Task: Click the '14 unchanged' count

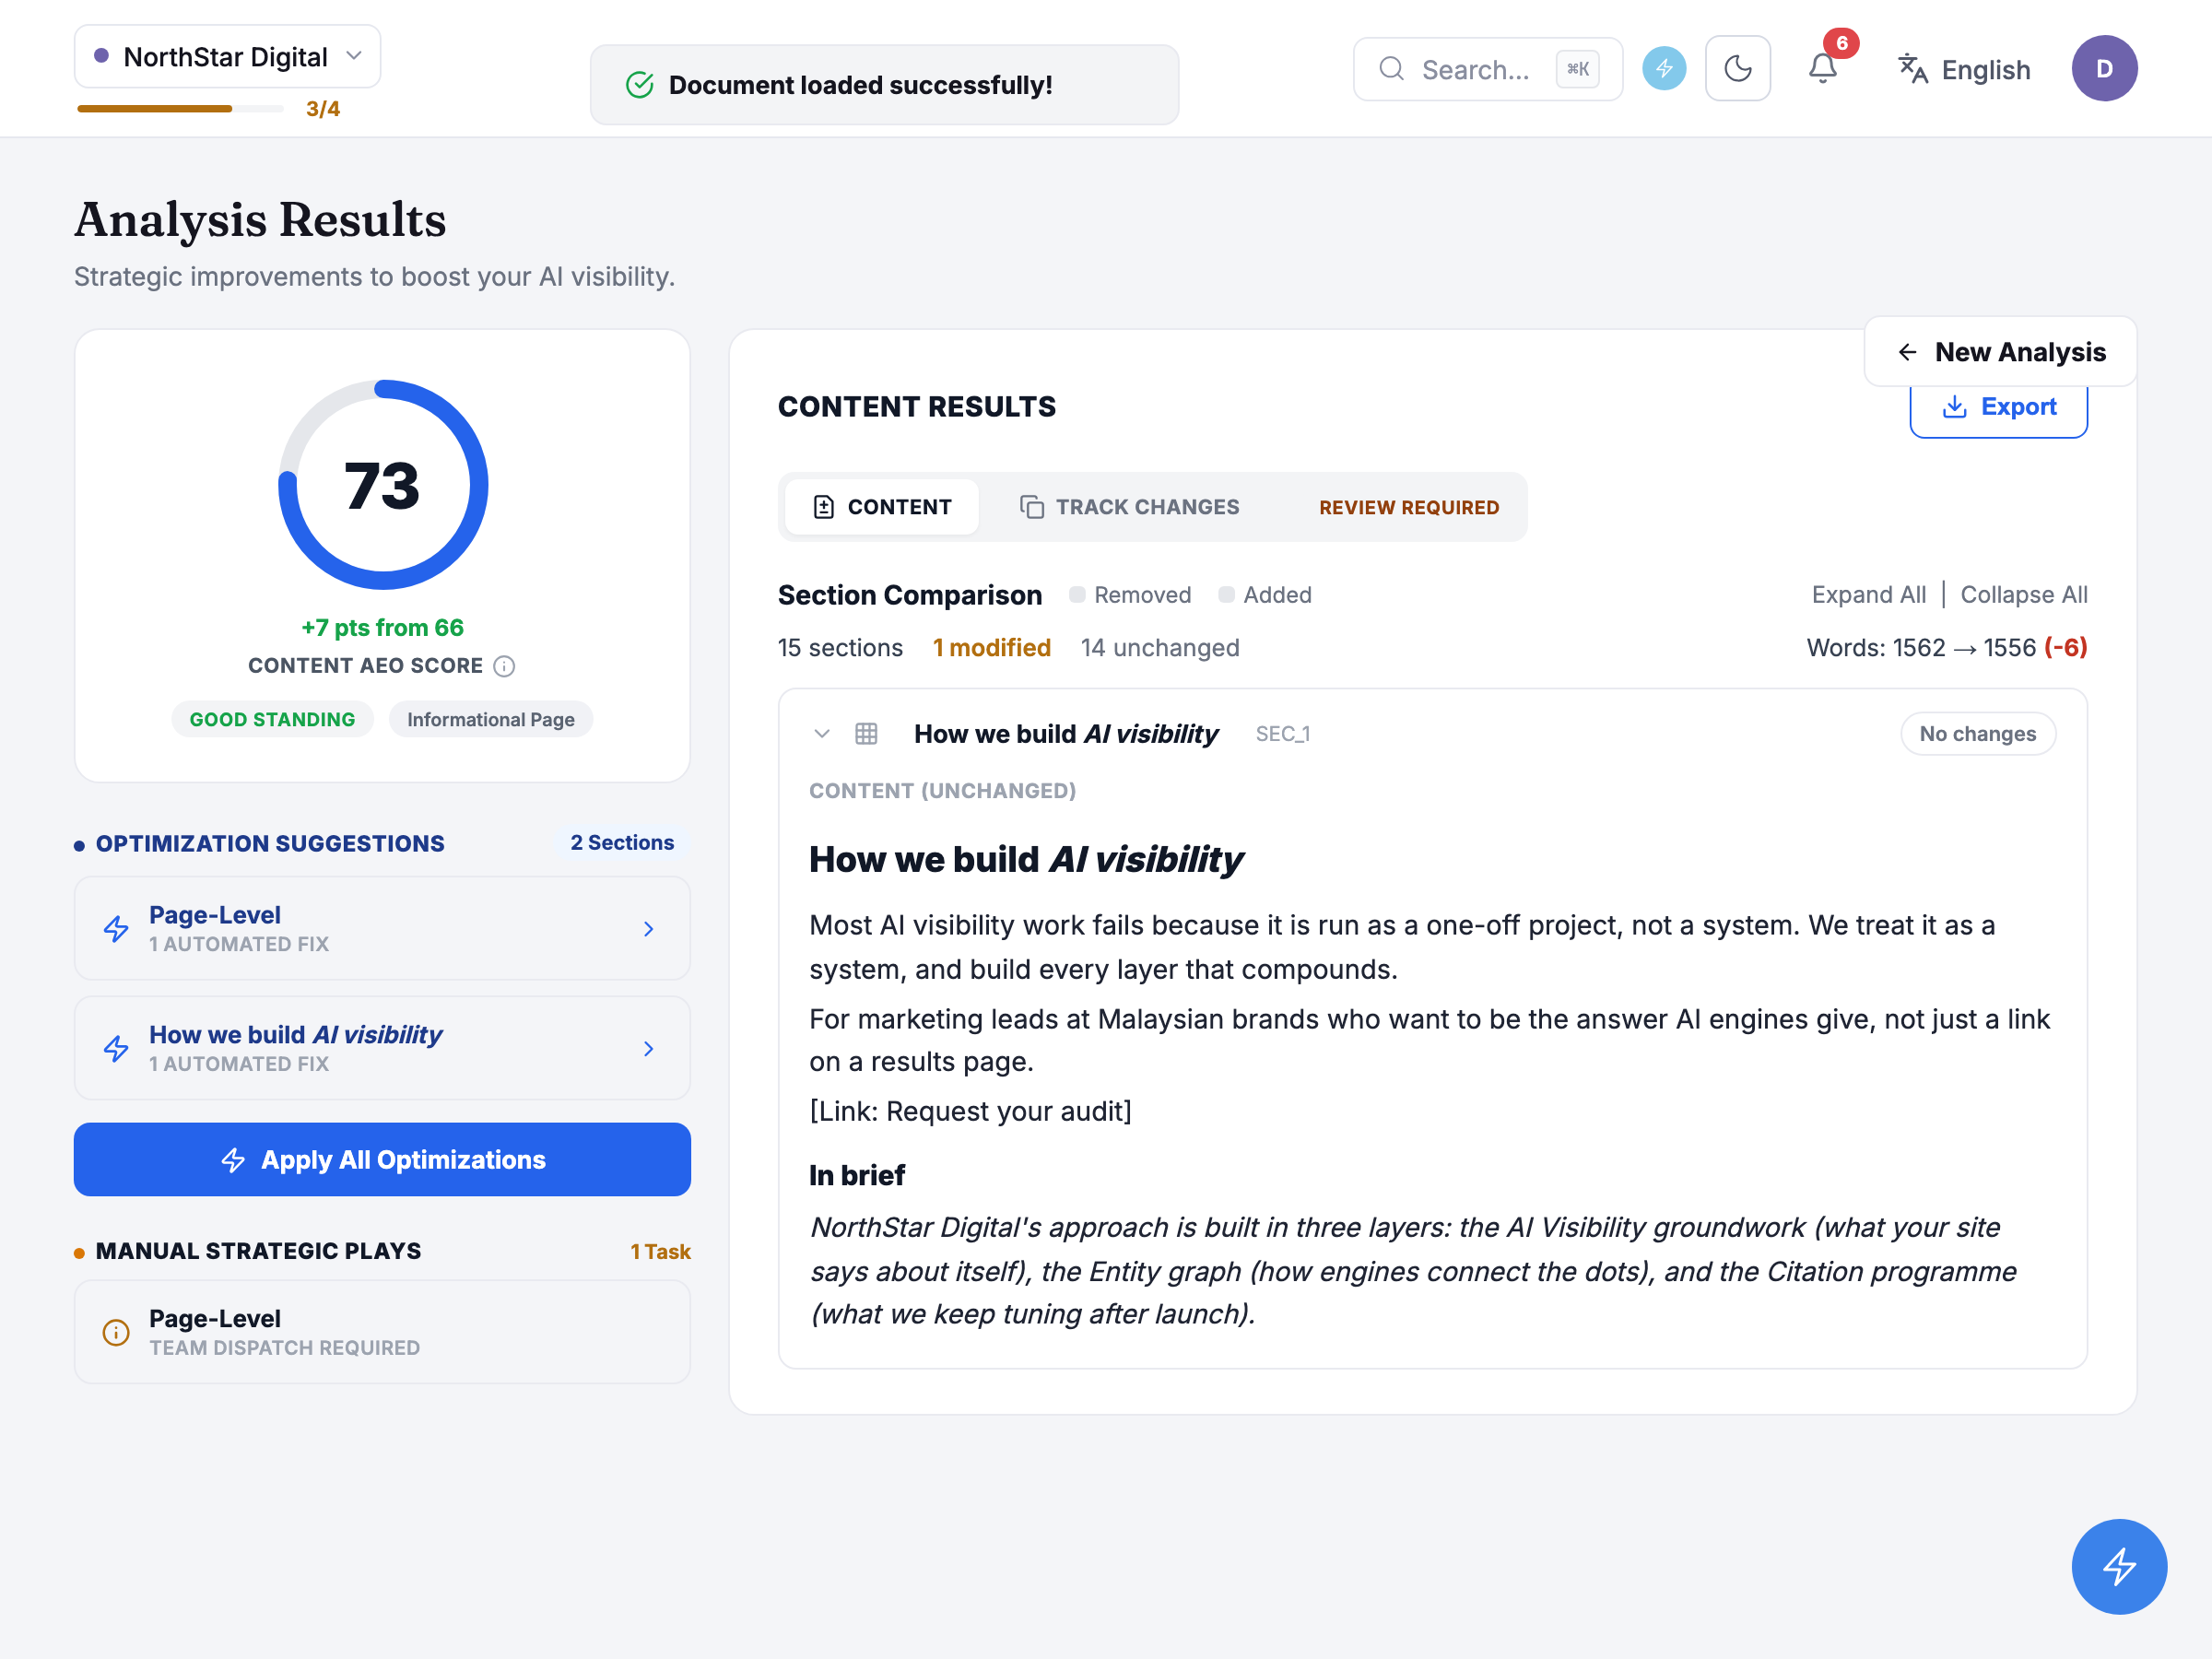Action: (1159, 648)
